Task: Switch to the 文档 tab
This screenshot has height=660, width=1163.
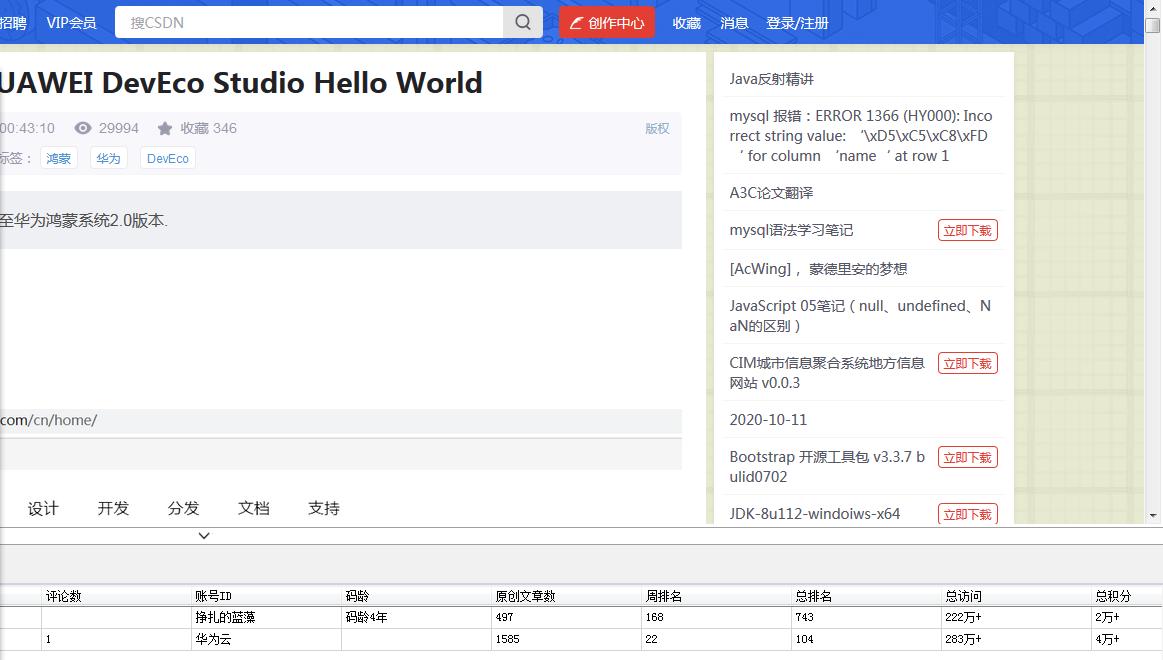Action: (x=253, y=508)
